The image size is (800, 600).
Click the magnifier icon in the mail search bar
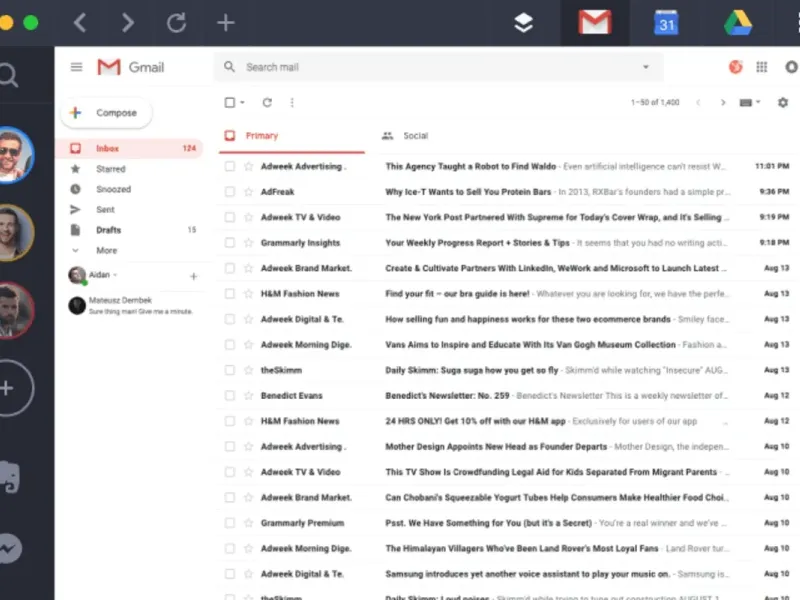pos(230,67)
